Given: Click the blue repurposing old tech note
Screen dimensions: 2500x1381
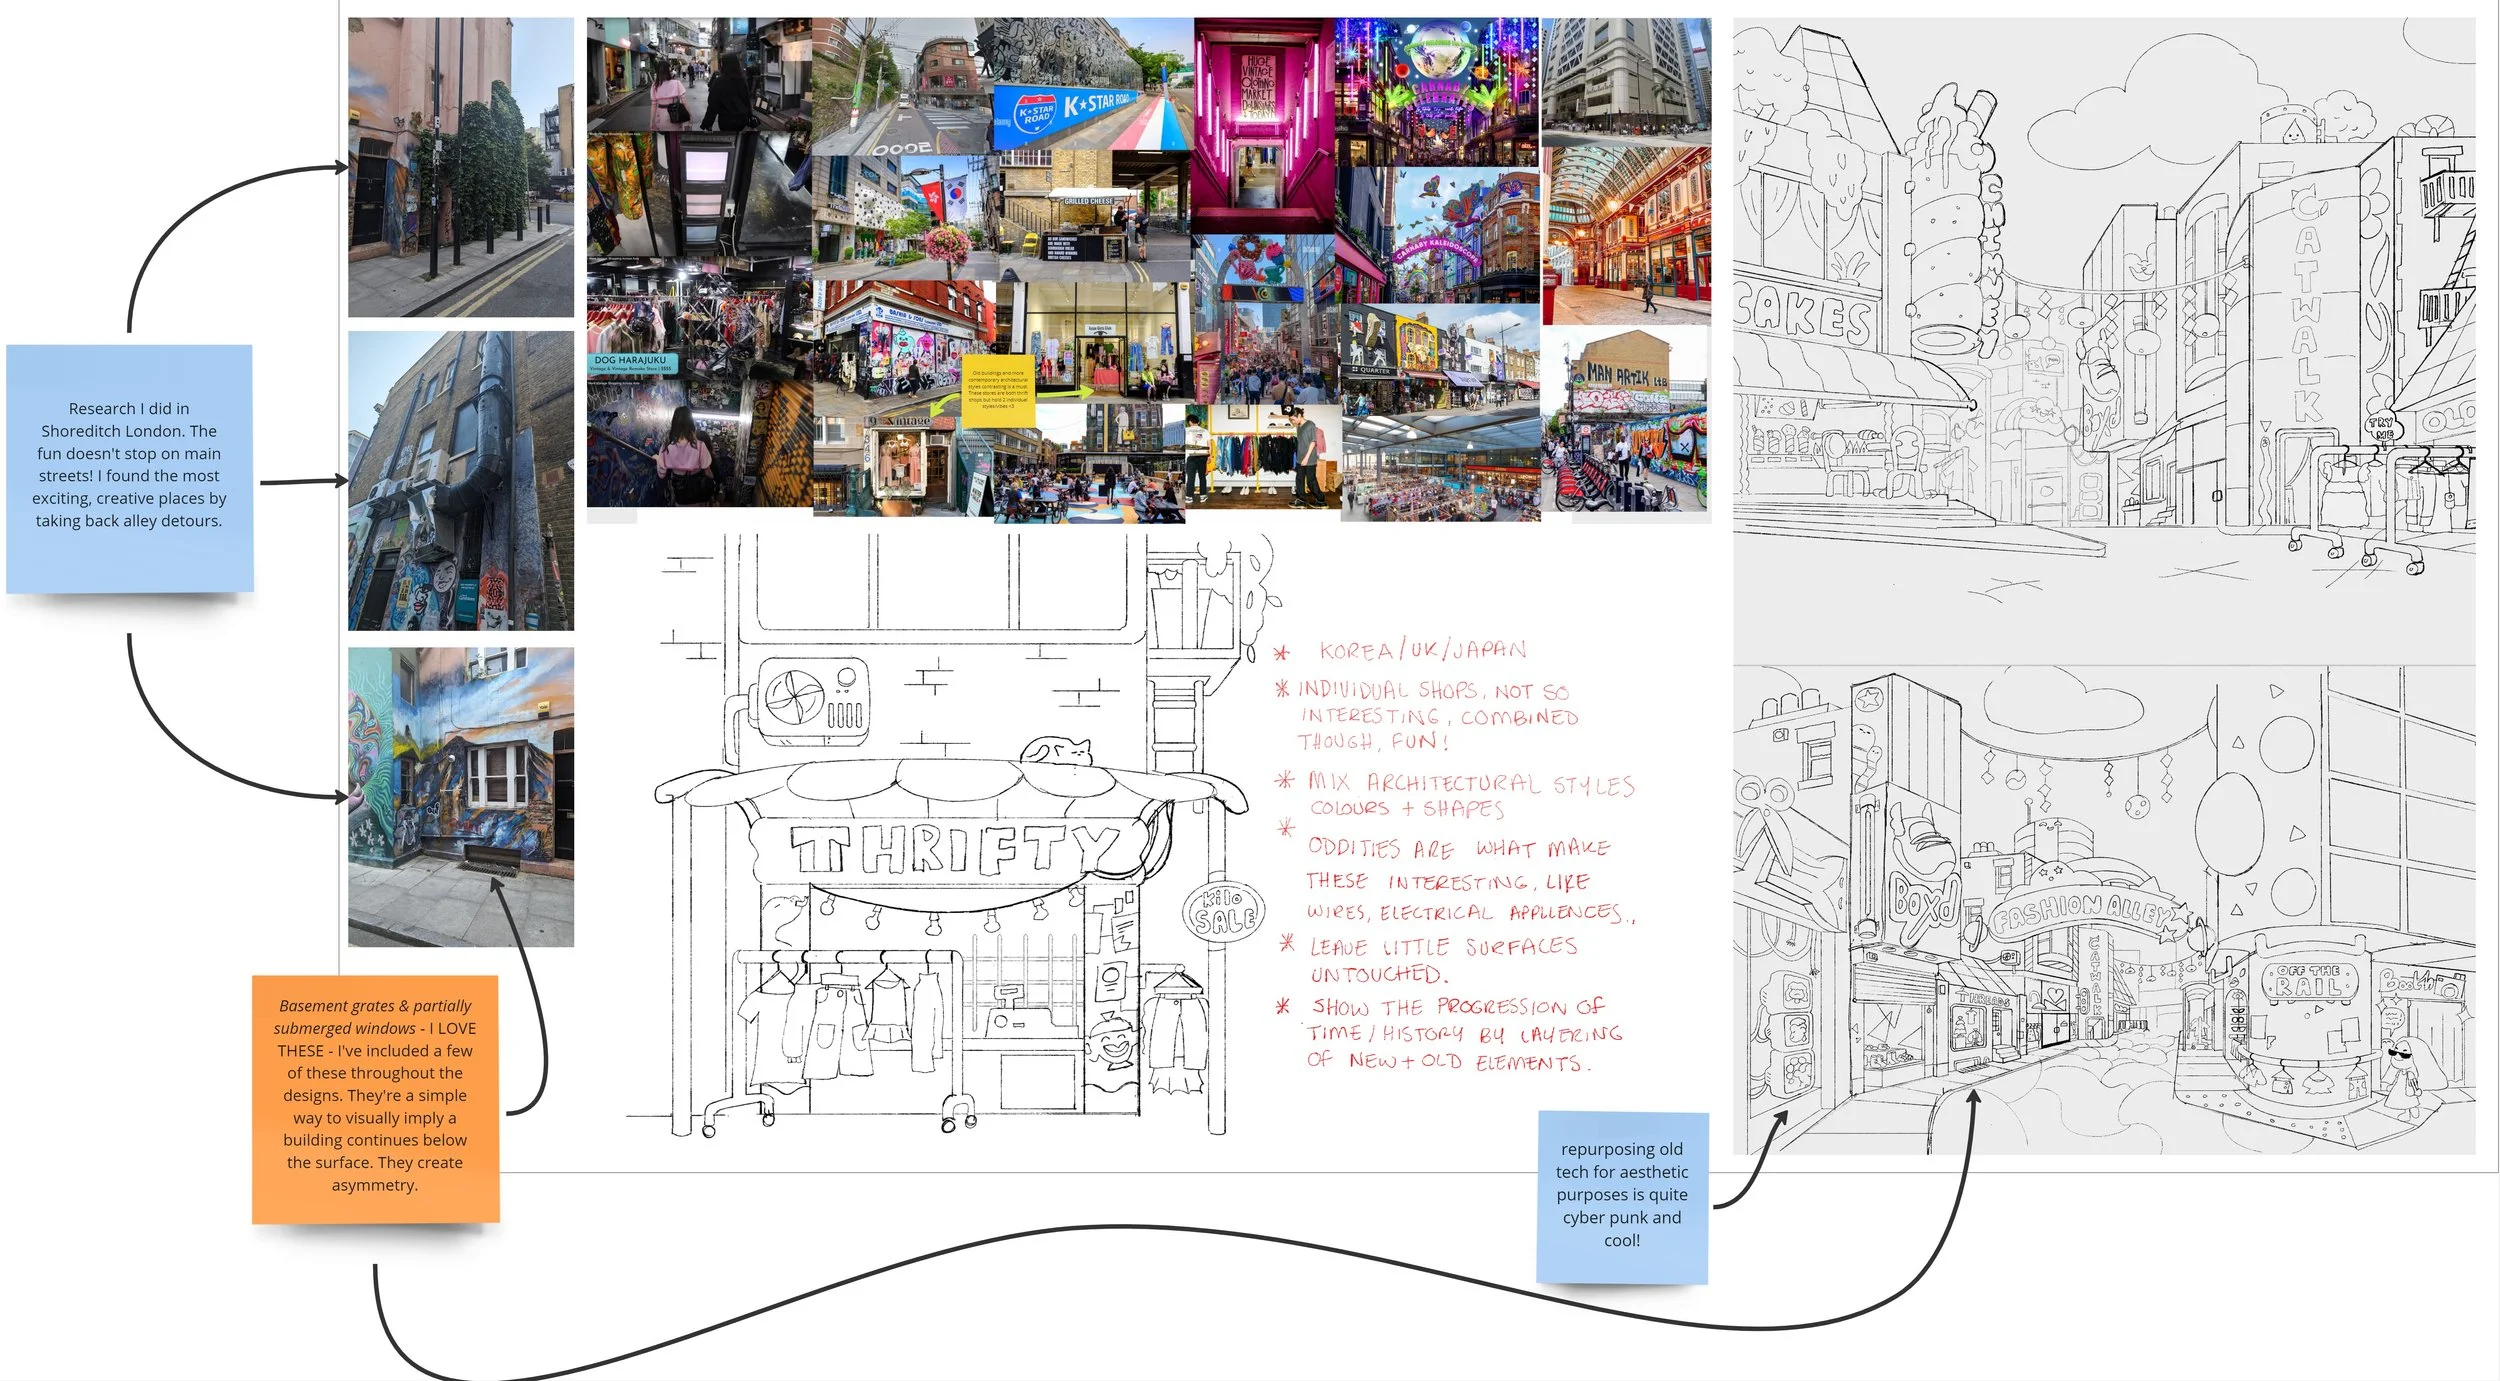Looking at the screenshot, I should click(1621, 1195).
